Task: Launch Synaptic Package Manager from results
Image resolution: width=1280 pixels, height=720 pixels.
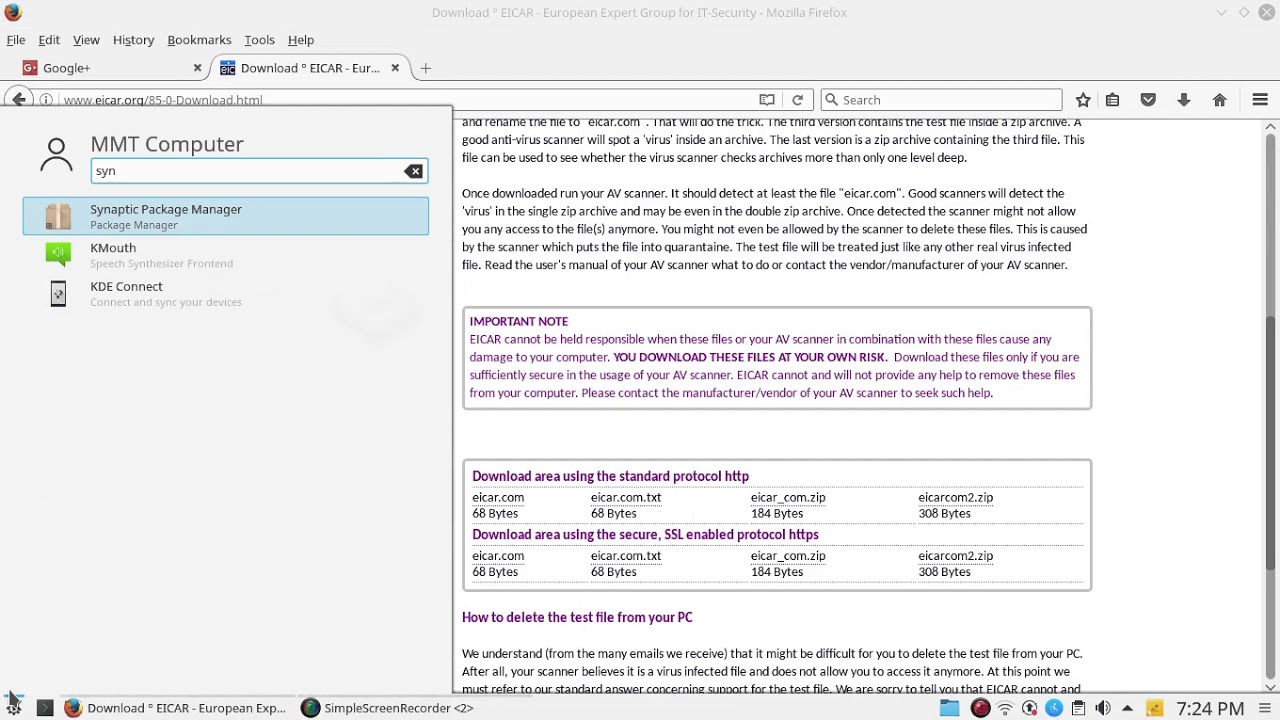Action: click(x=226, y=216)
